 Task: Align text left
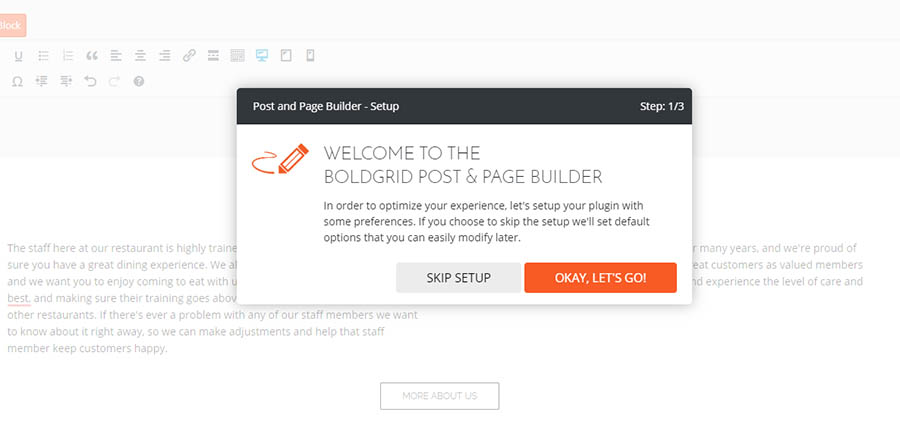[x=116, y=56]
